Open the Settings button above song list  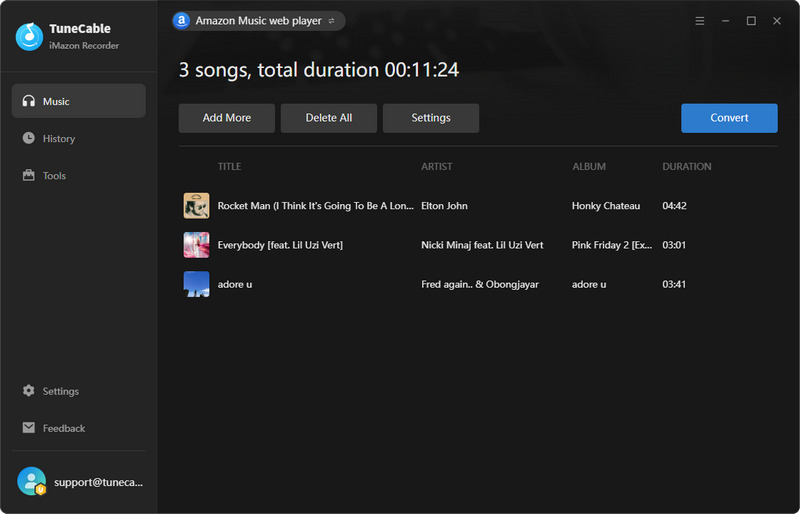pyautogui.click(x=431, y=118)
